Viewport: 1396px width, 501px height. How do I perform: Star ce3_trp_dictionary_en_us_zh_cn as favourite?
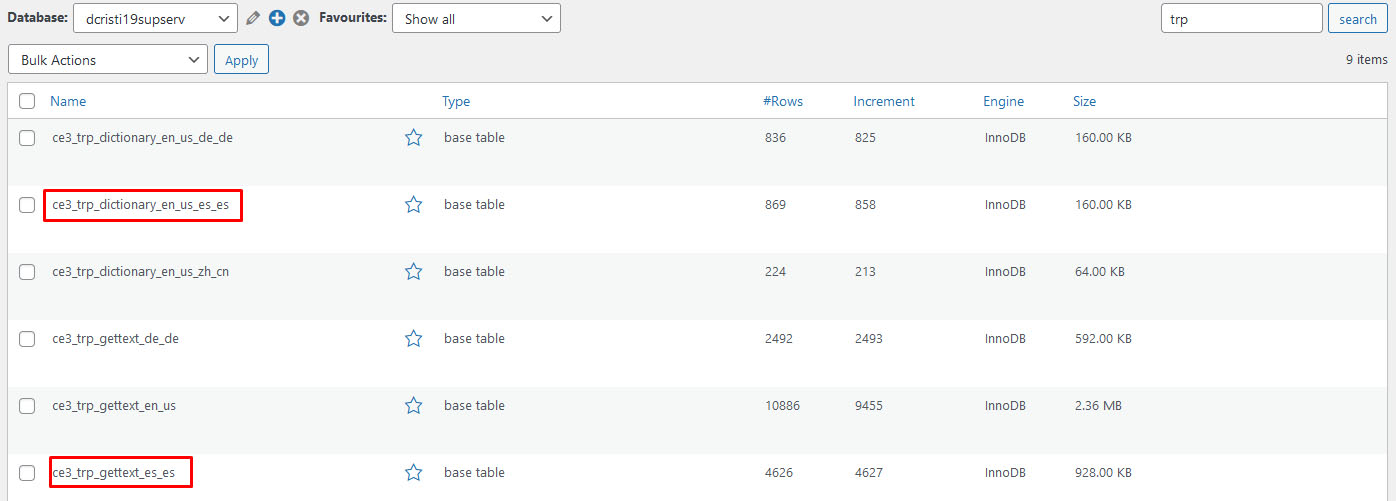413,272
